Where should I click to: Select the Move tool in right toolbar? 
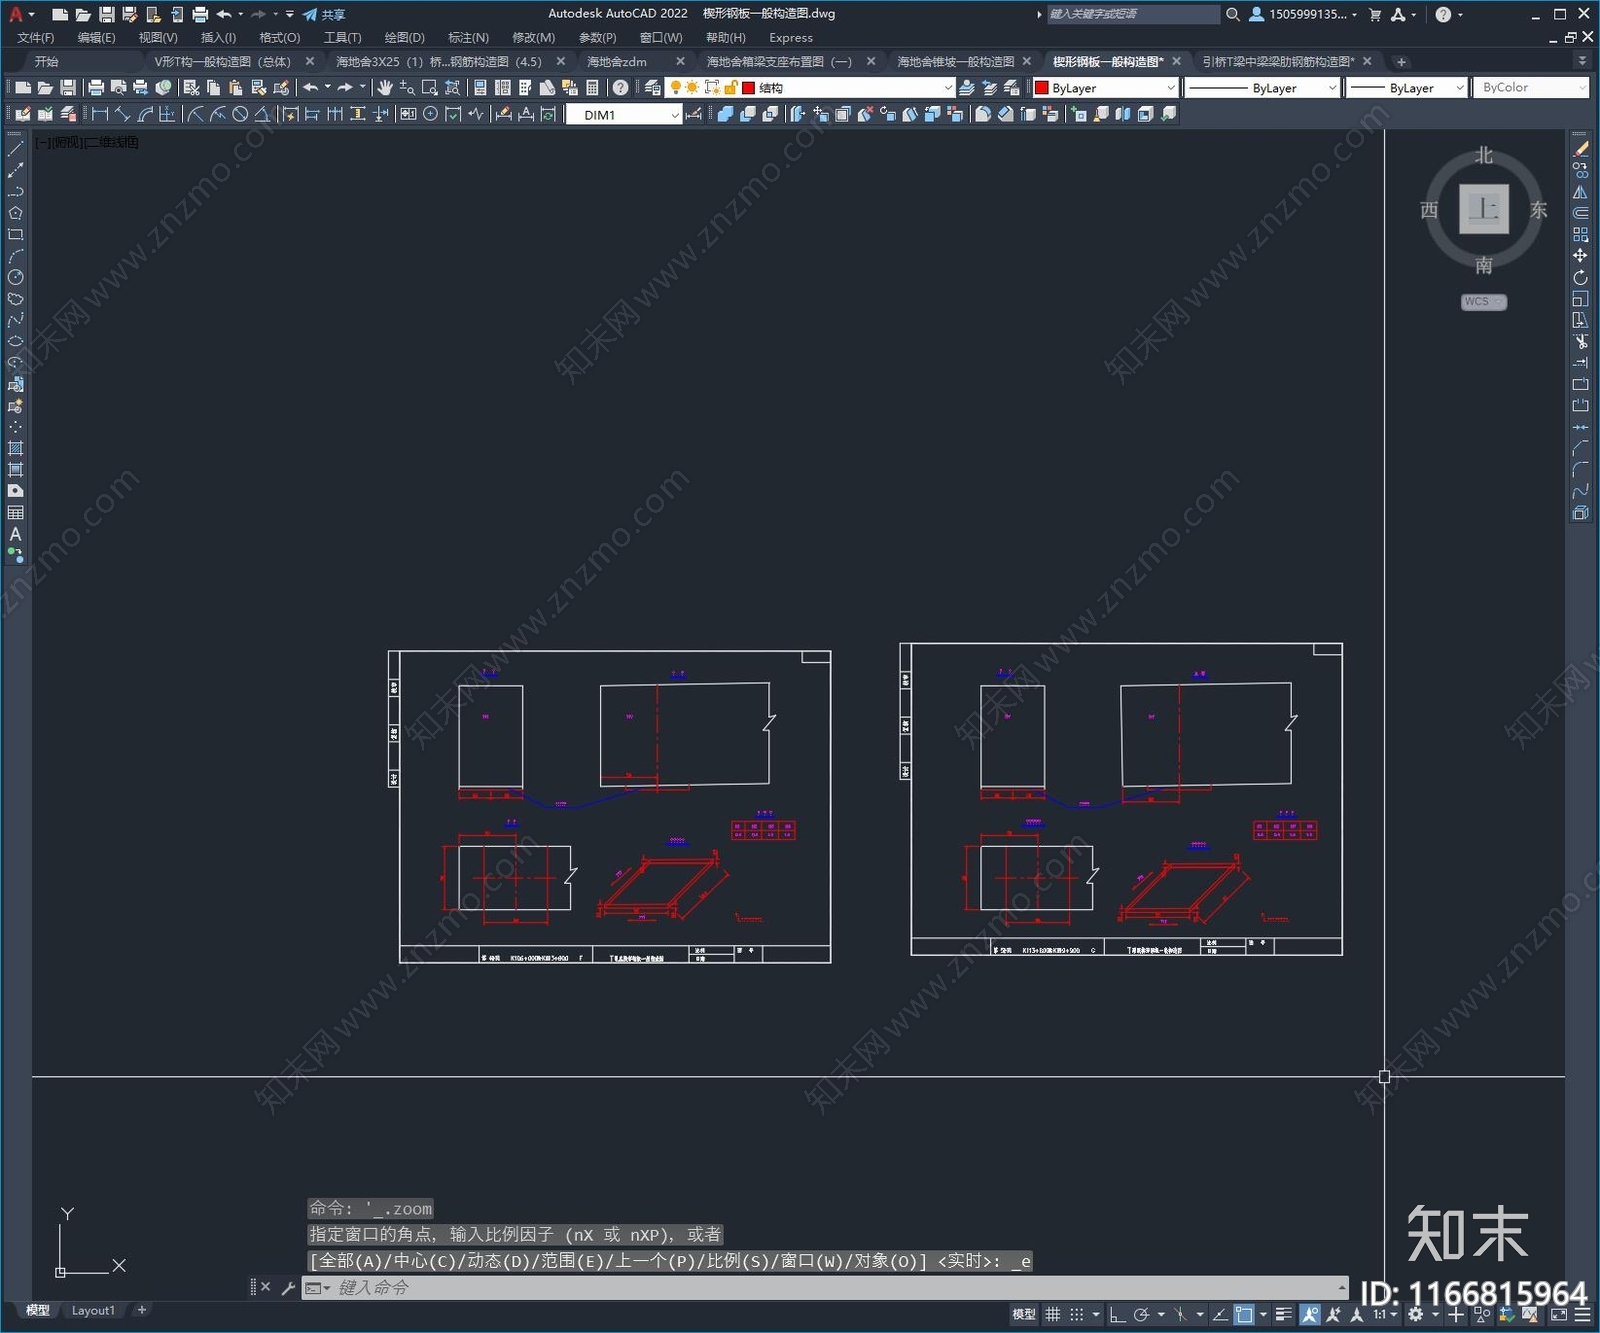[x=1580, y=256]
